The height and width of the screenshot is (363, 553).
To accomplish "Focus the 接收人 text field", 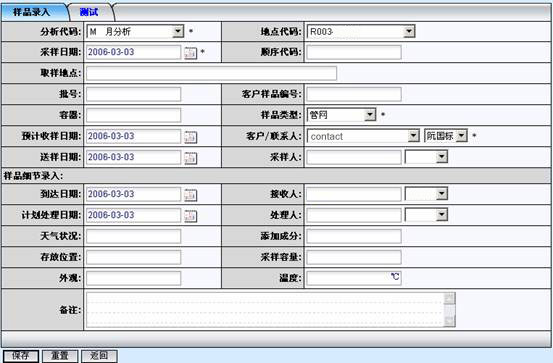I will [354, 194].
